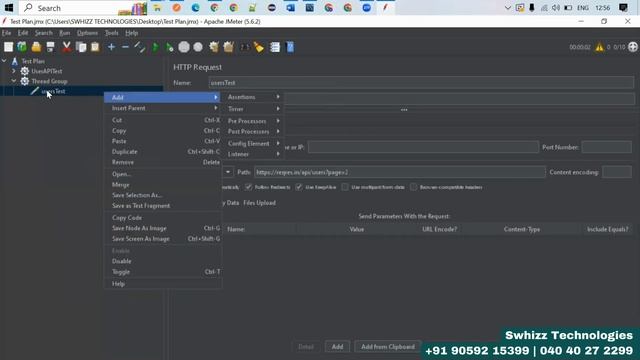The height and width of the screenshot is (360, 640).
Task: Collapse the Test Plan tree node
Action: [x=4, y=61]
